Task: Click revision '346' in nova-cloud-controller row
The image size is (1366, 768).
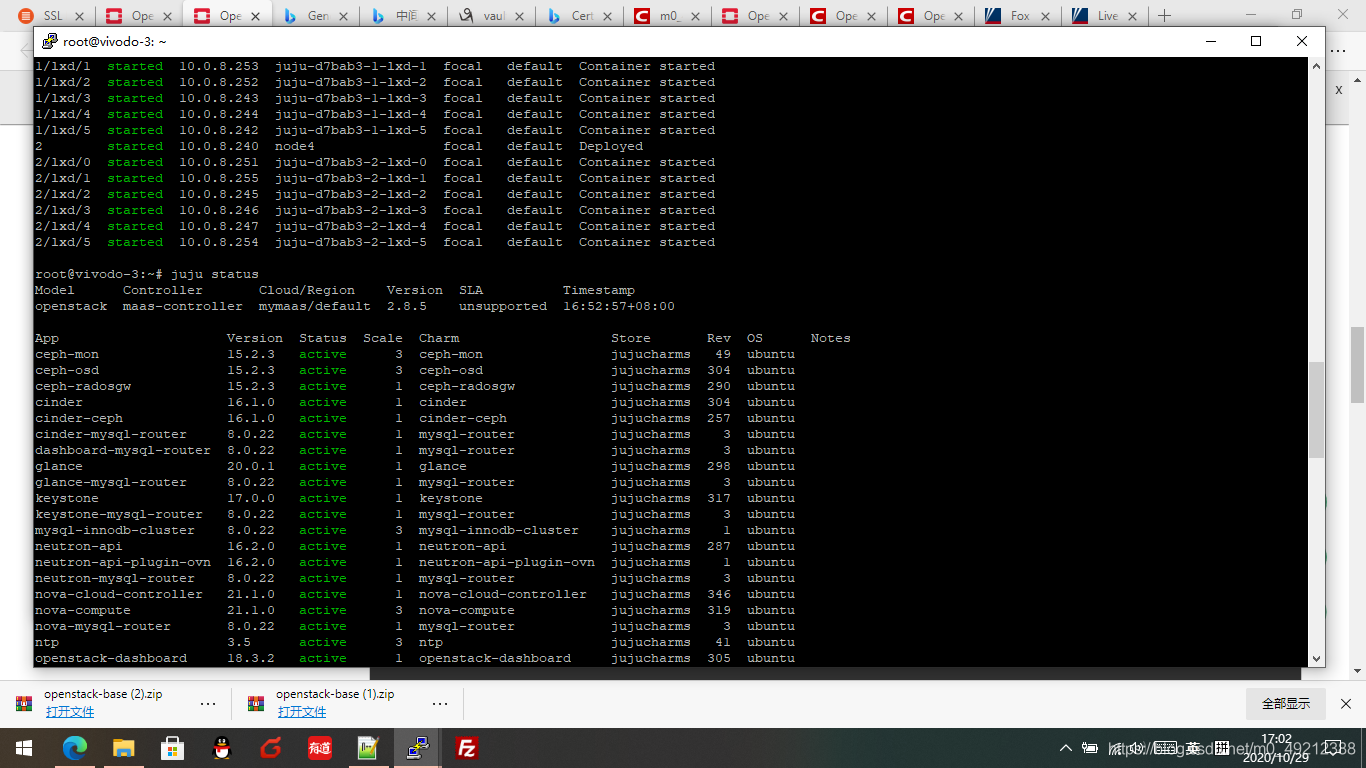Action: (719, 594)
